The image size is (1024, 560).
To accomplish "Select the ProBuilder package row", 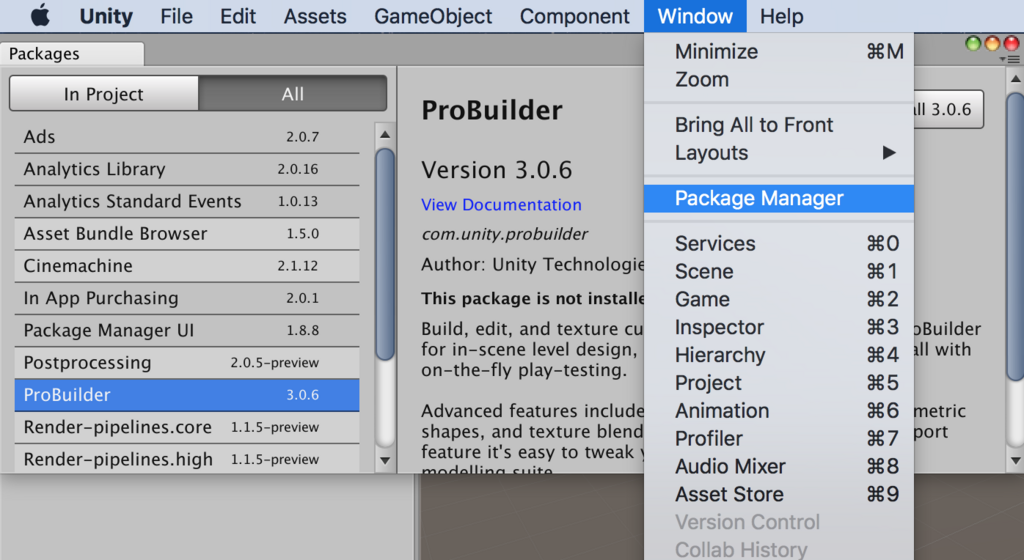I will [x=187, y=395].
